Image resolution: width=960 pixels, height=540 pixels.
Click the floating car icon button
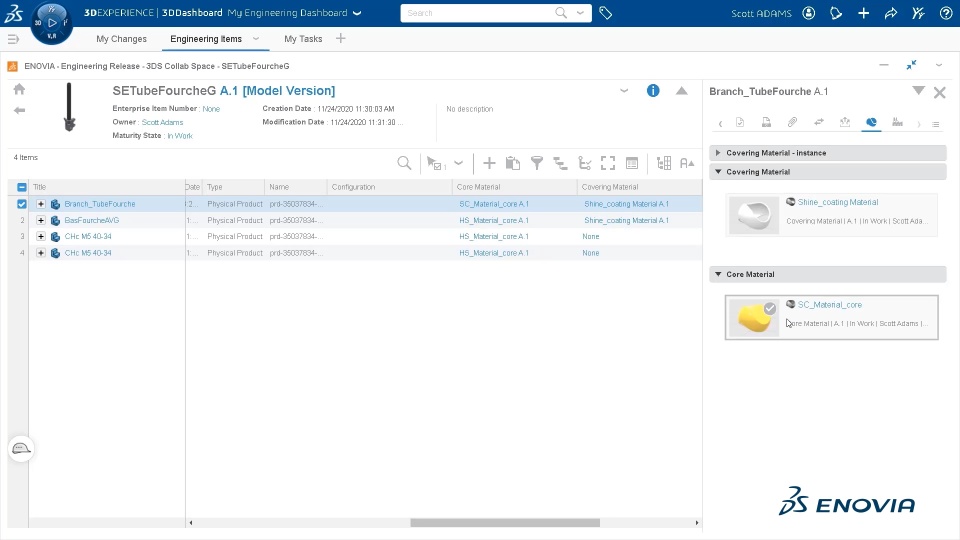21,449
